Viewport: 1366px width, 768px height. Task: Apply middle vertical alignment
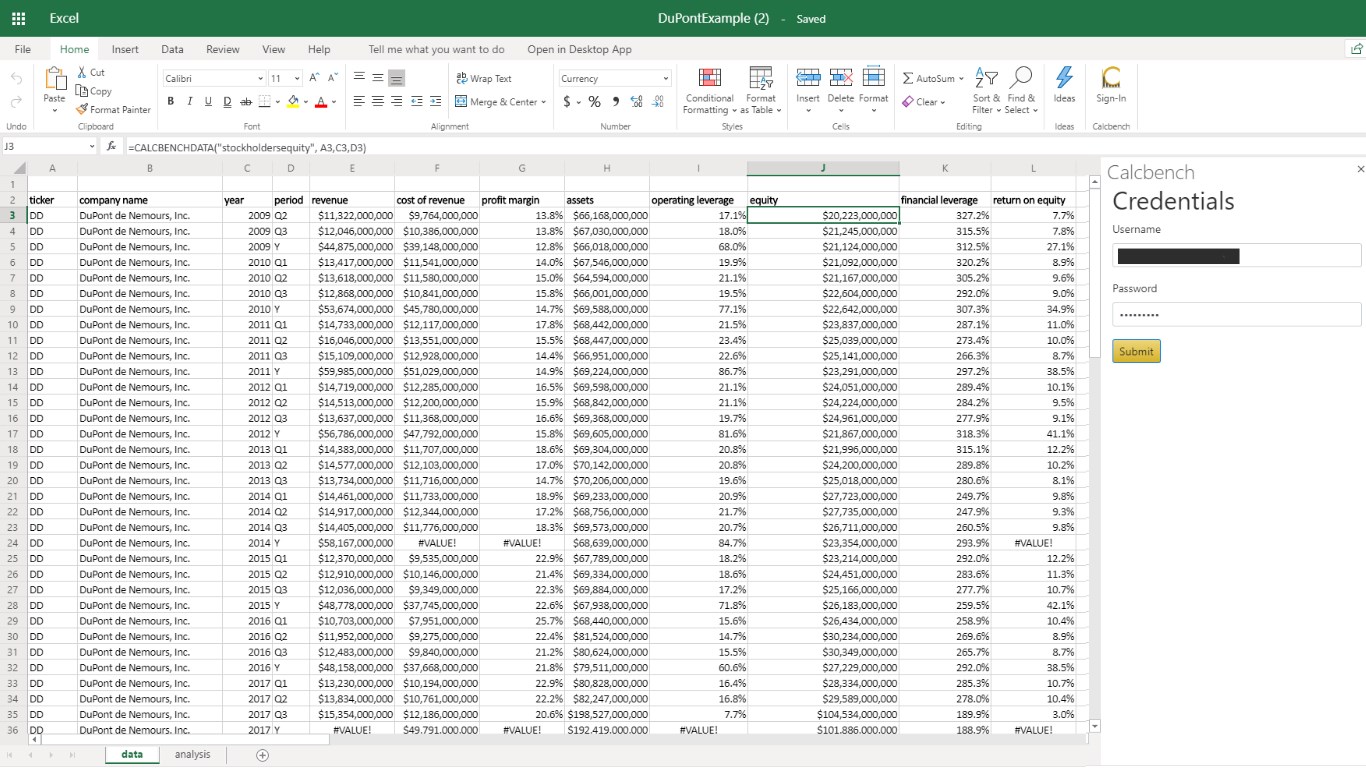coord(378,78)
